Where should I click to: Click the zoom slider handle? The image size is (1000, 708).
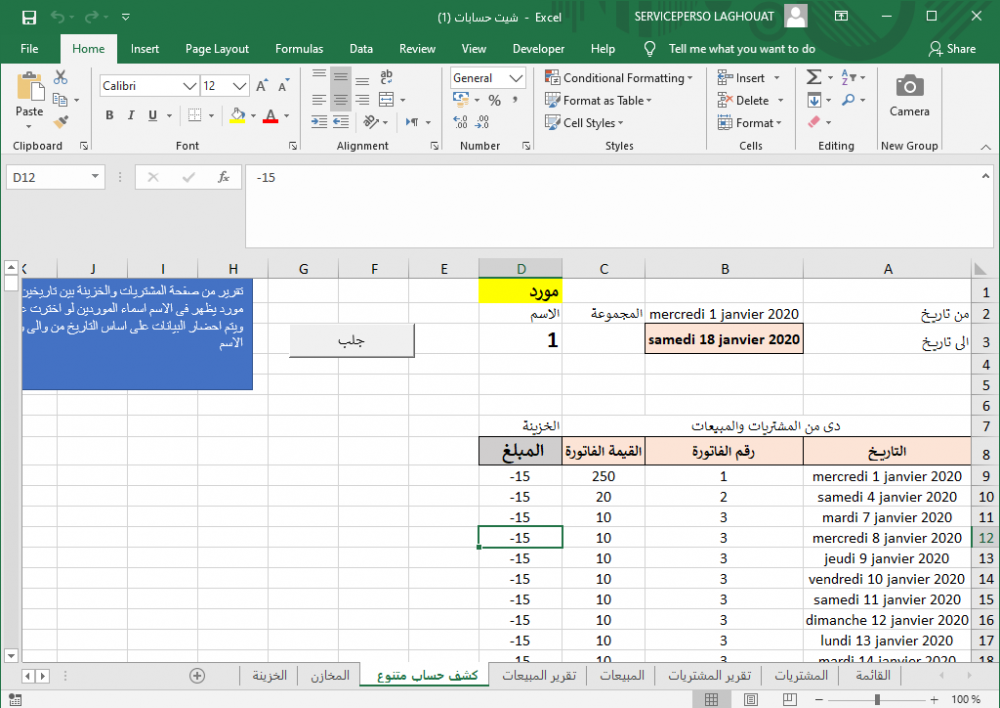pyautogui.click(x=878, y=700)
